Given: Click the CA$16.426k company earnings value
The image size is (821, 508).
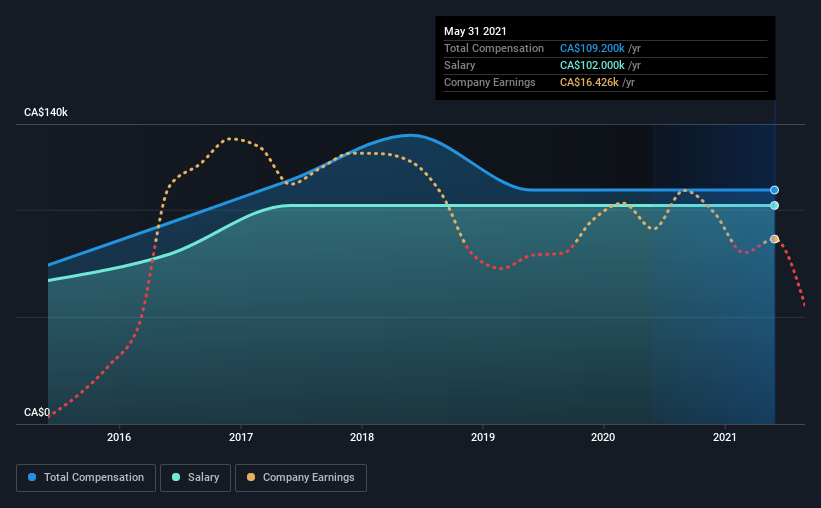Looking at the screenshot, I should point(589,82).
